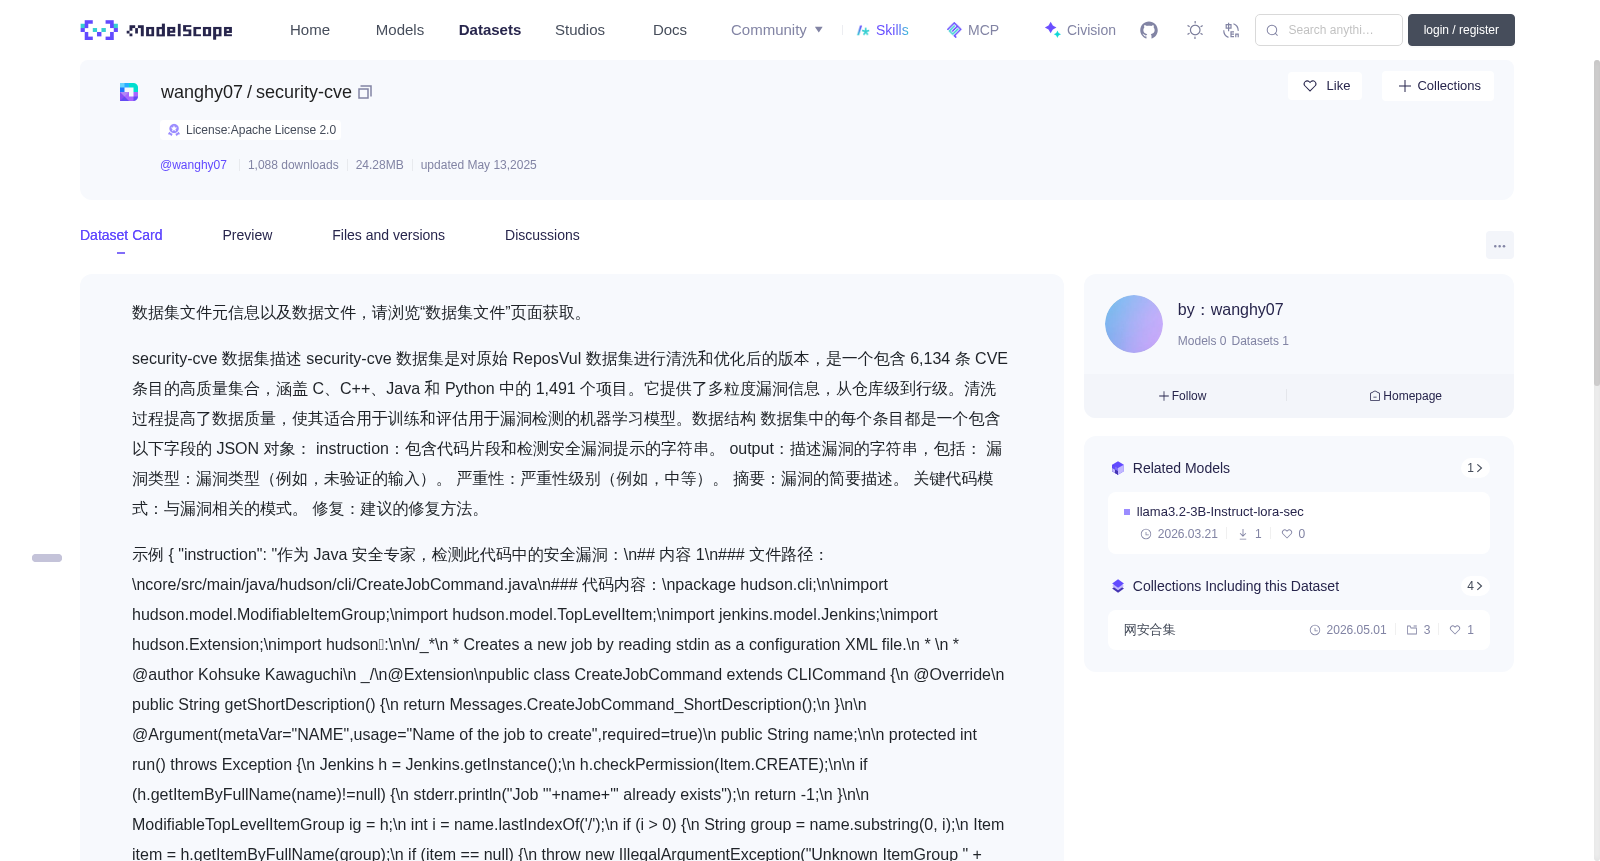Open the Datasets menu item
The image size is (1600, 861).
(x=490, y=30)
